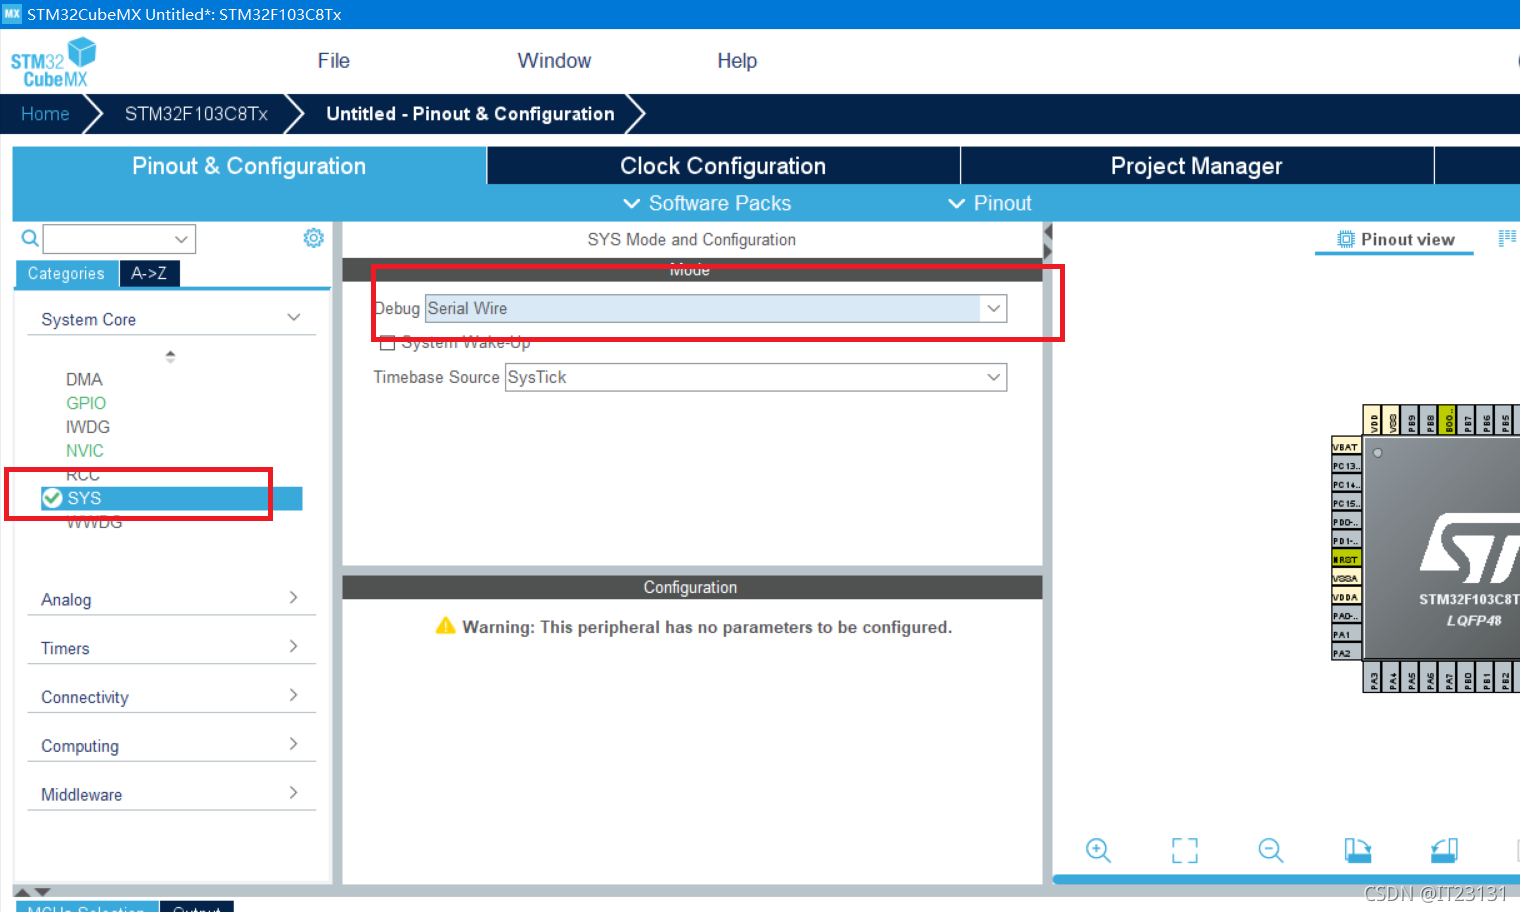
Task: Select the Categories tab
Action: pos(66,274)
